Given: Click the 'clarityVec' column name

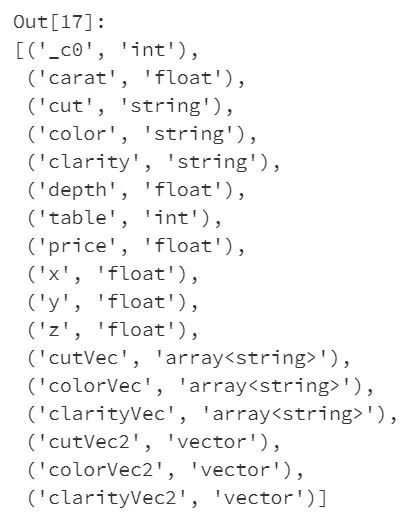Looking at the screenshot, I should click(107, 415).
